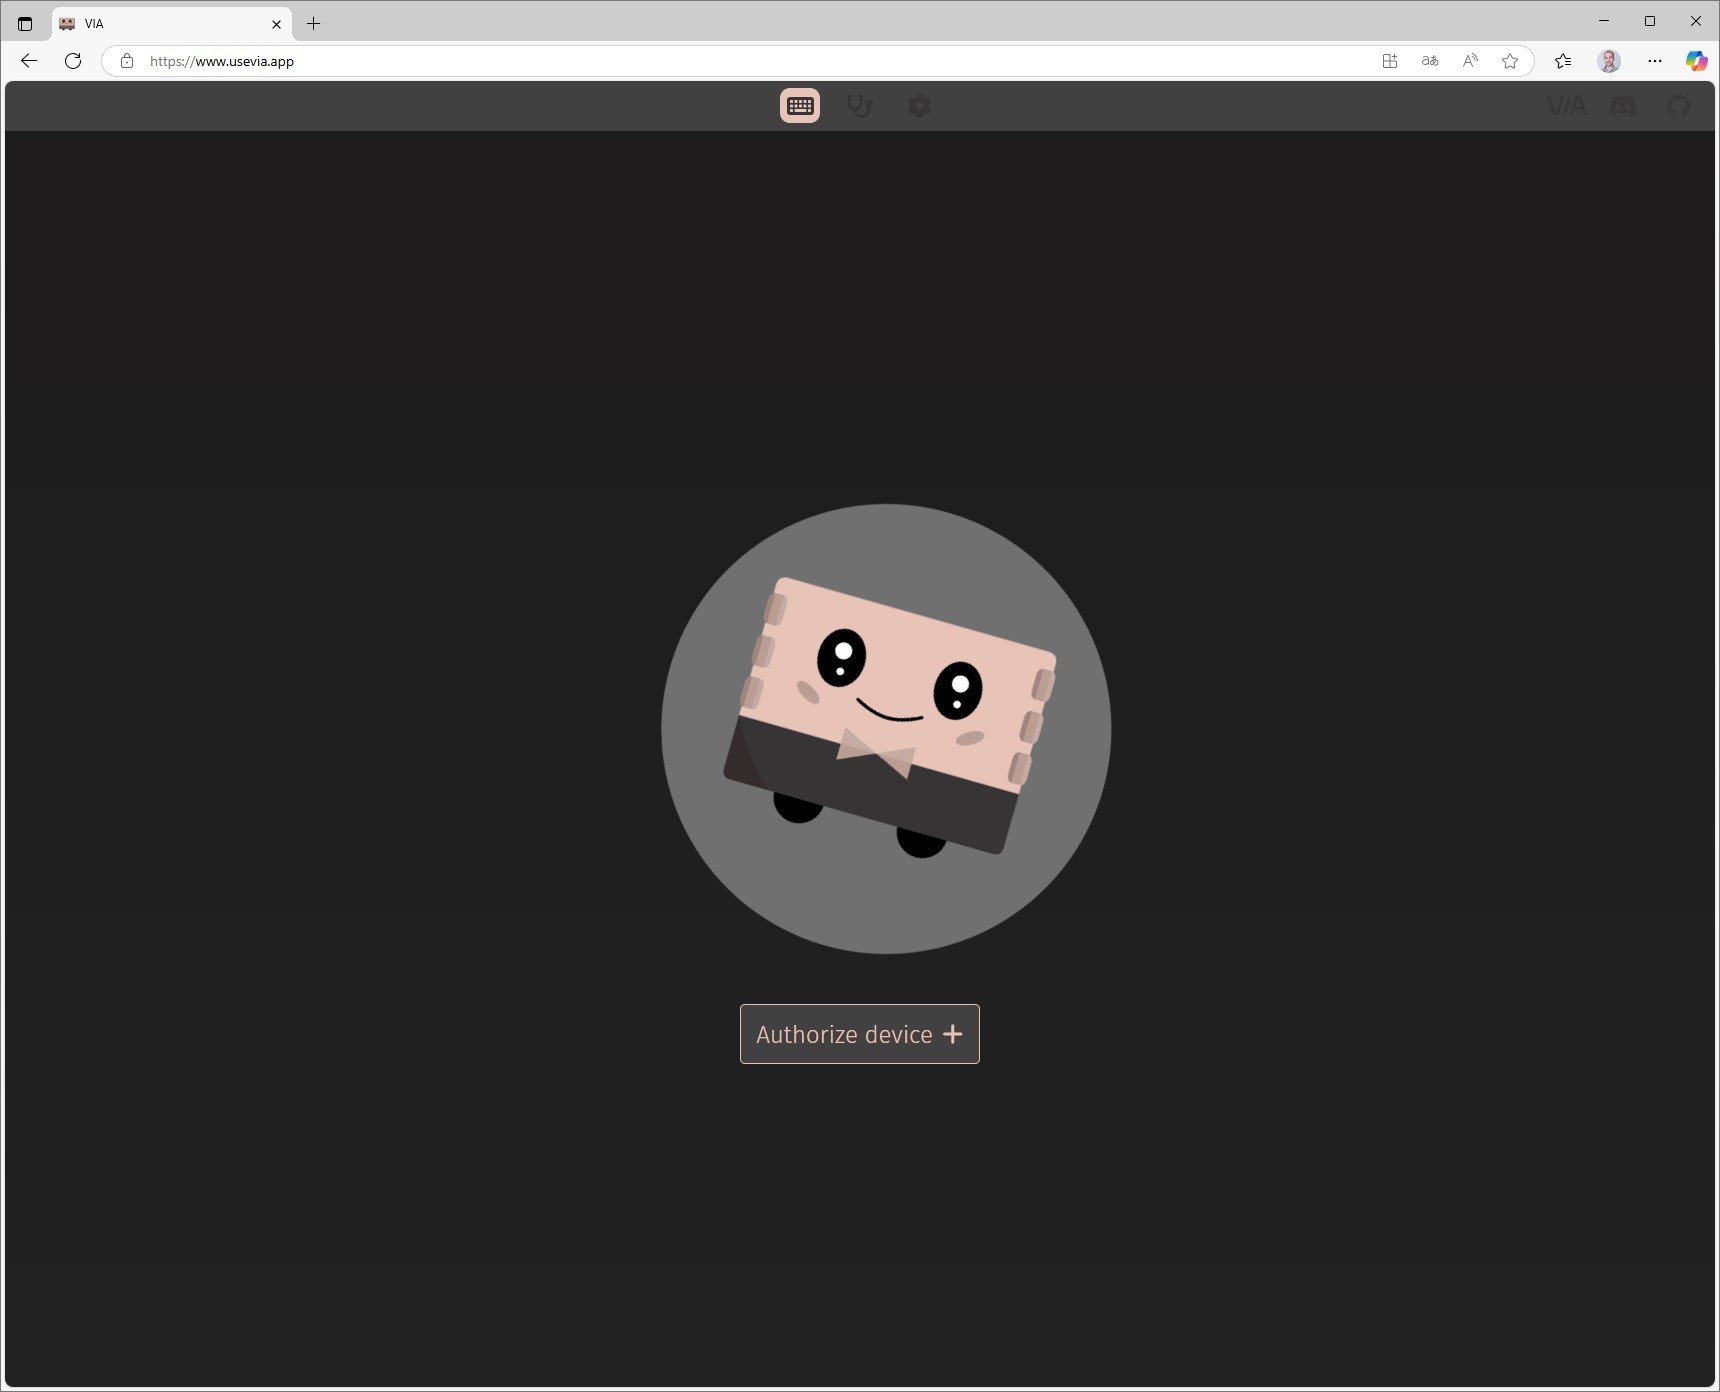The image size is (1720, 1392).
Task: Select the VIA browser tab
Action: 172,23
